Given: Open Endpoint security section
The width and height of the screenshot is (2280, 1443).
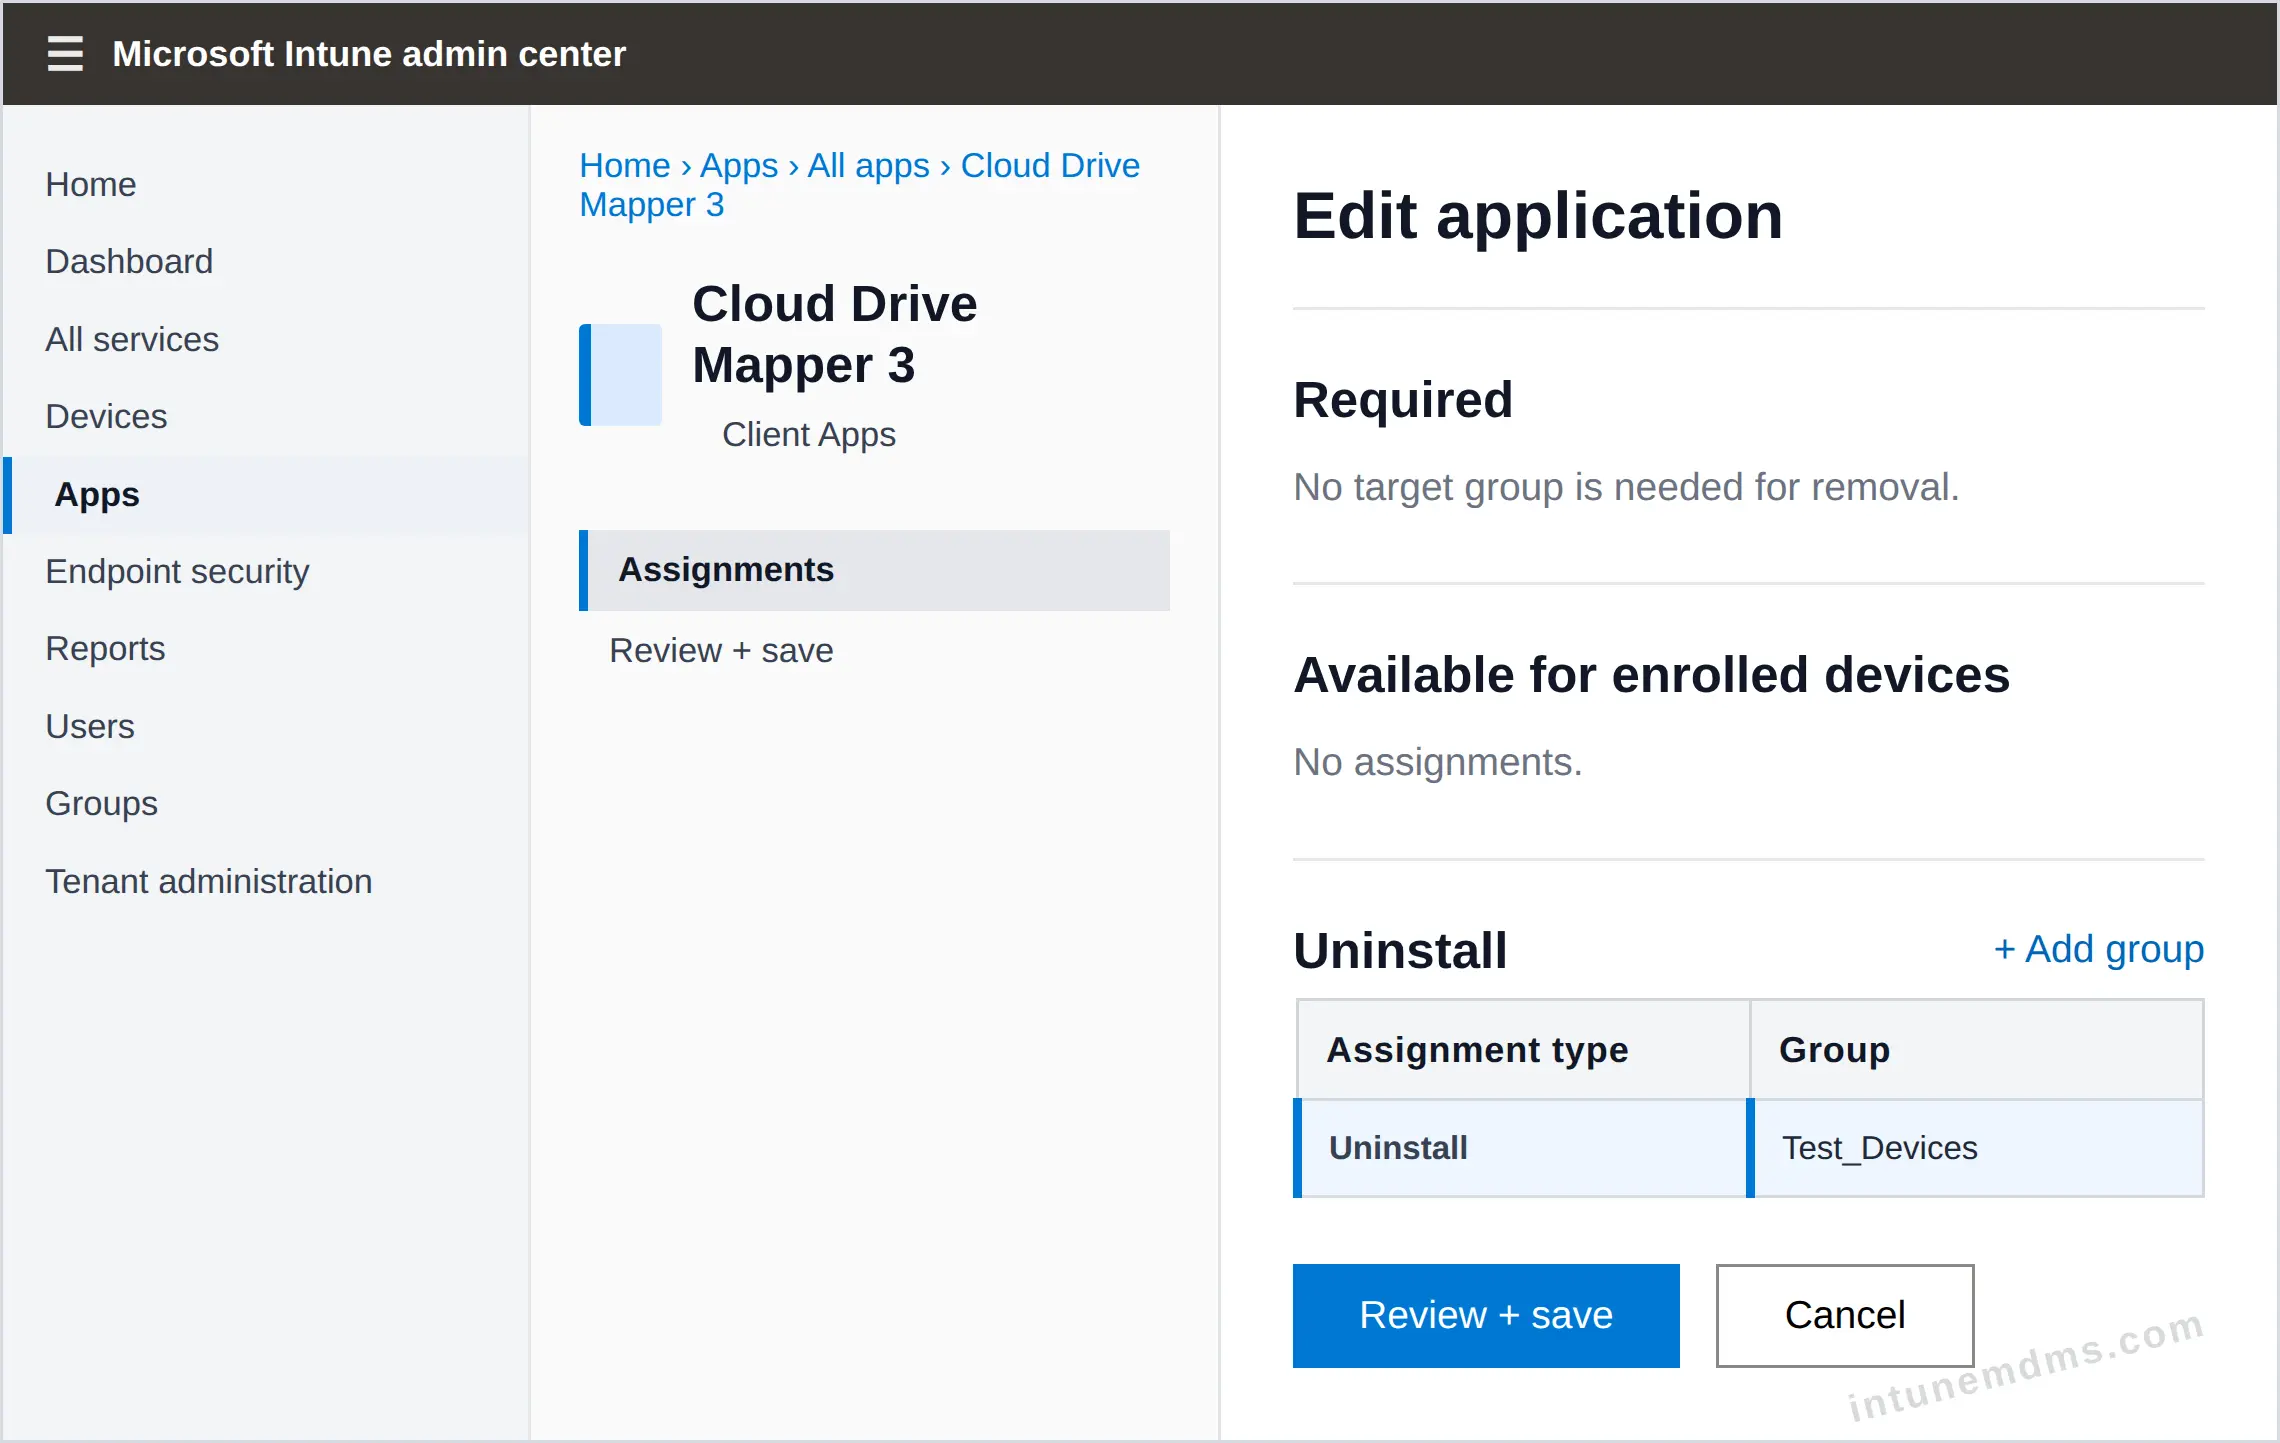Looking at the screenshot, I should click(177, 571).
